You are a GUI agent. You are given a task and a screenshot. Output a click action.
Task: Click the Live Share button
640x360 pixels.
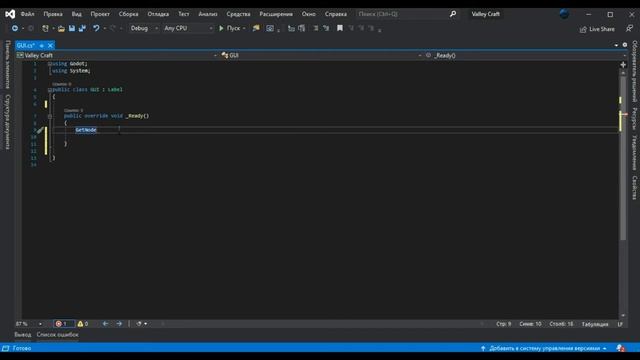(x=597, y=29)
